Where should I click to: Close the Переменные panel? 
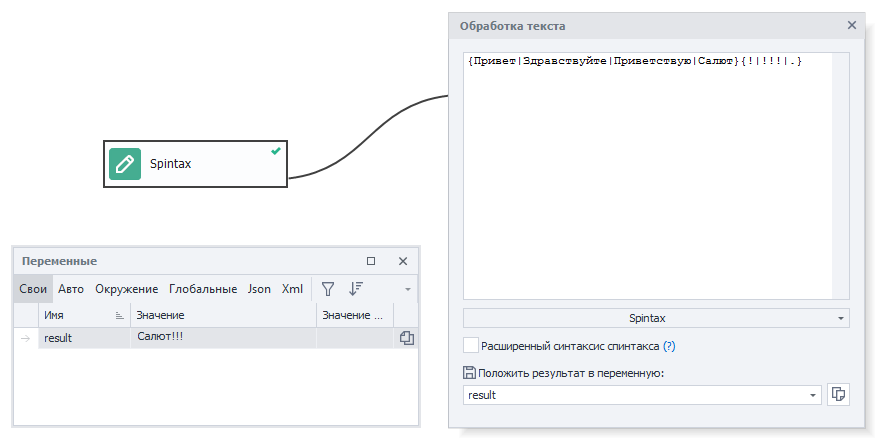click(x=403, y=261)
